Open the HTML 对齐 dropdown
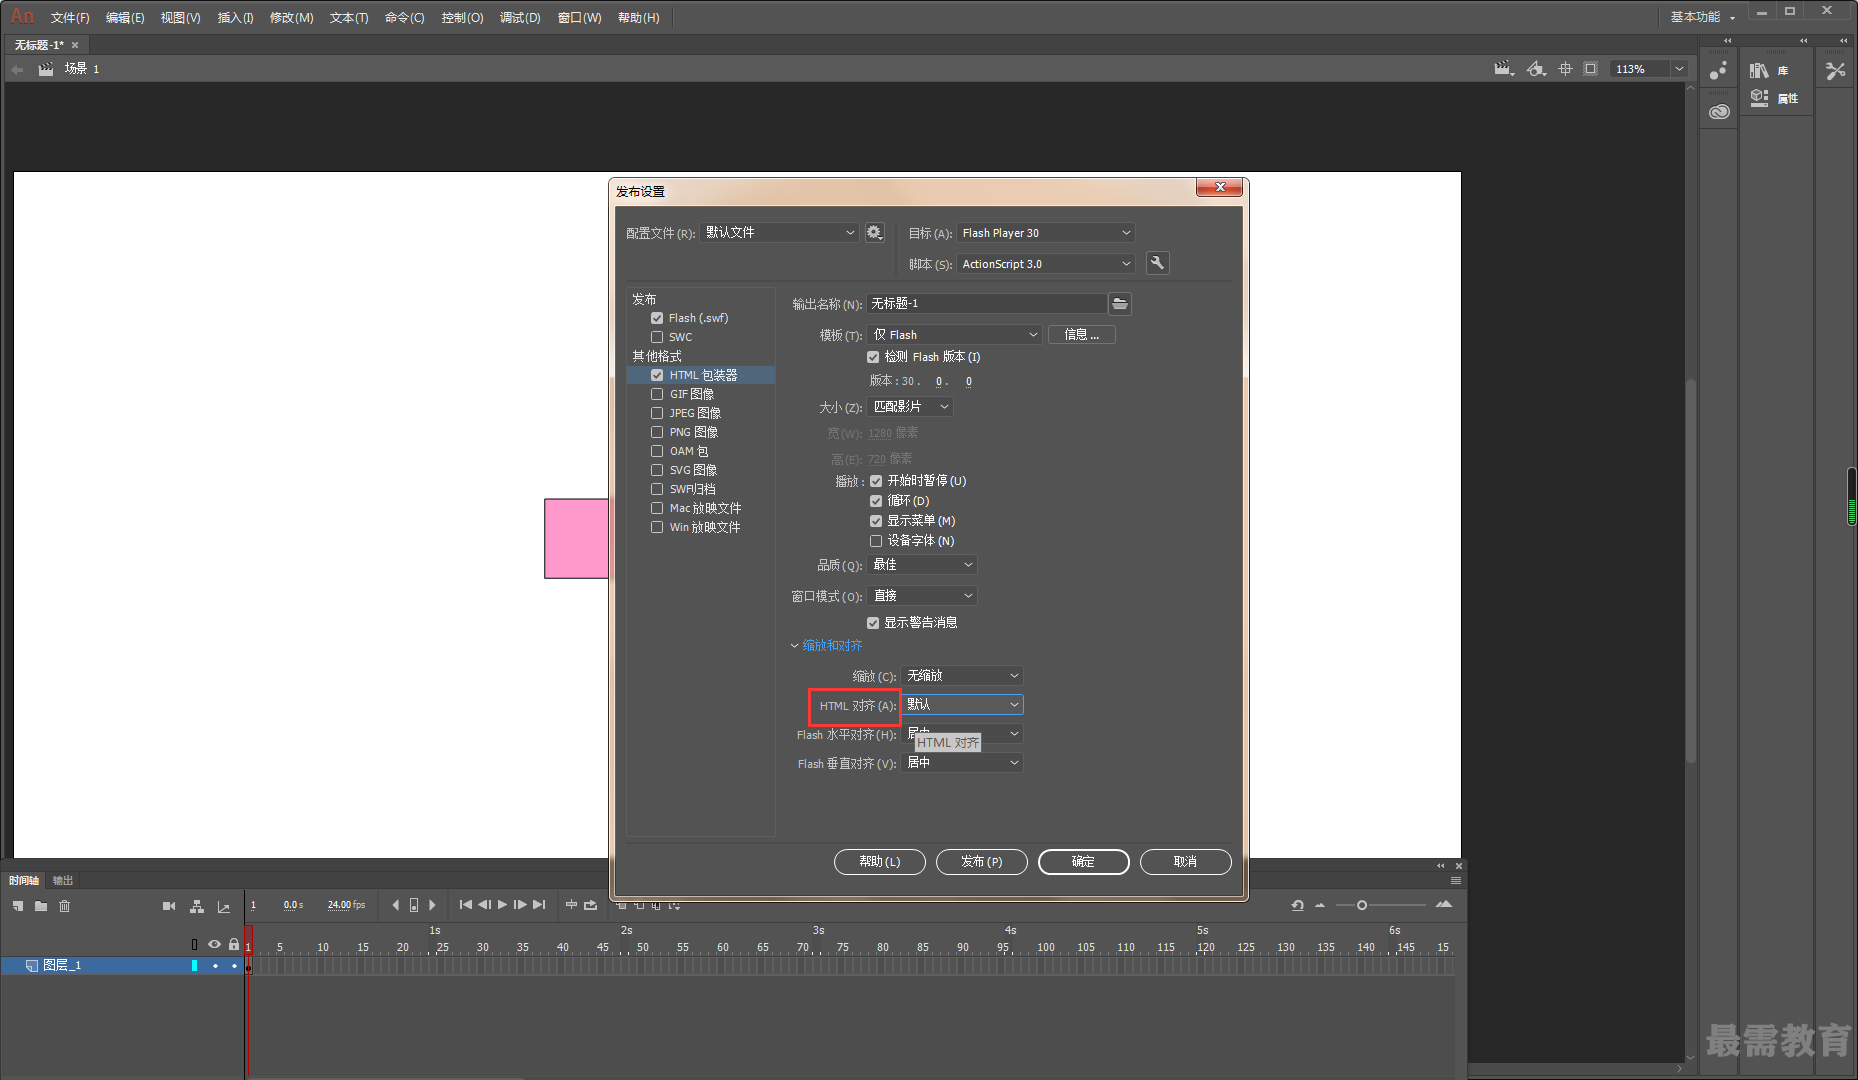Viewport: 1858px width, 1080px height. [x=962, y=705]
